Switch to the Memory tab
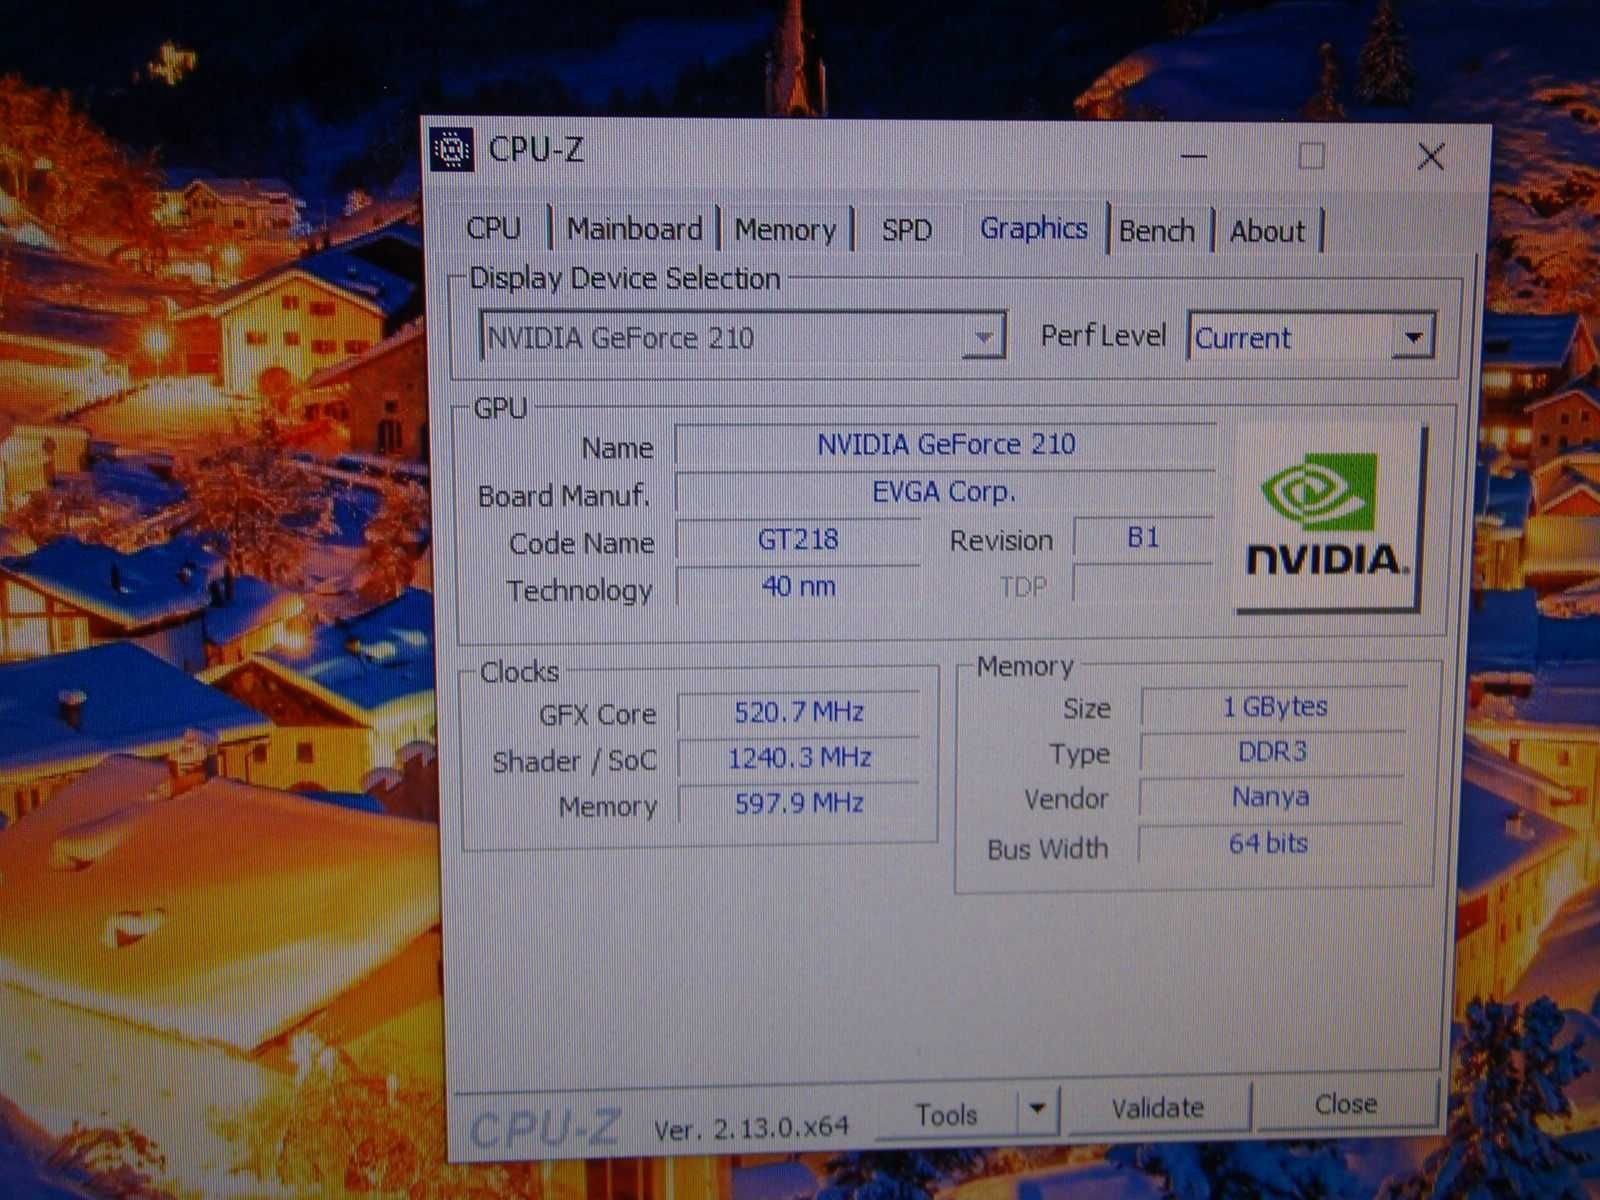1600x1200 pixels. click(786, 230)
